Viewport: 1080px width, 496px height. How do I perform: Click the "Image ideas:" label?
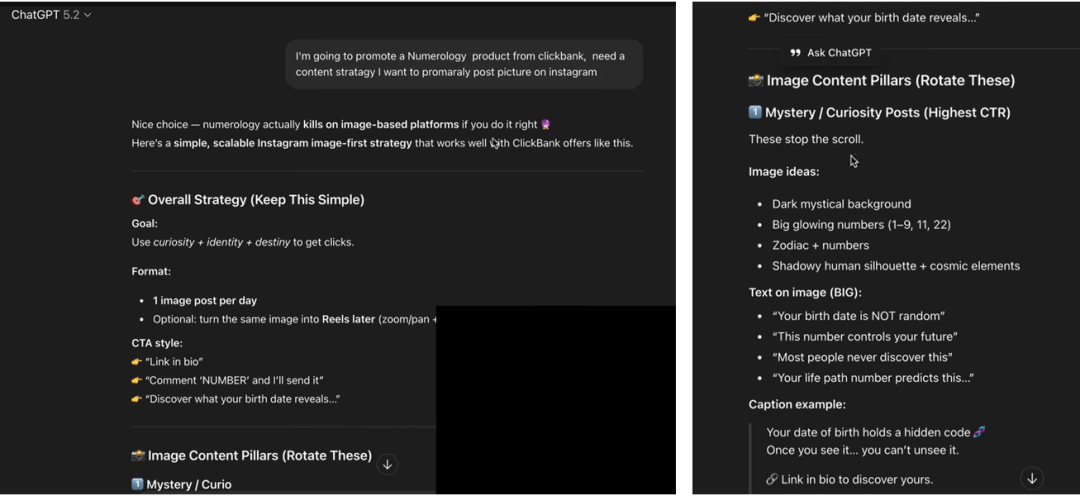pos(784,172)
